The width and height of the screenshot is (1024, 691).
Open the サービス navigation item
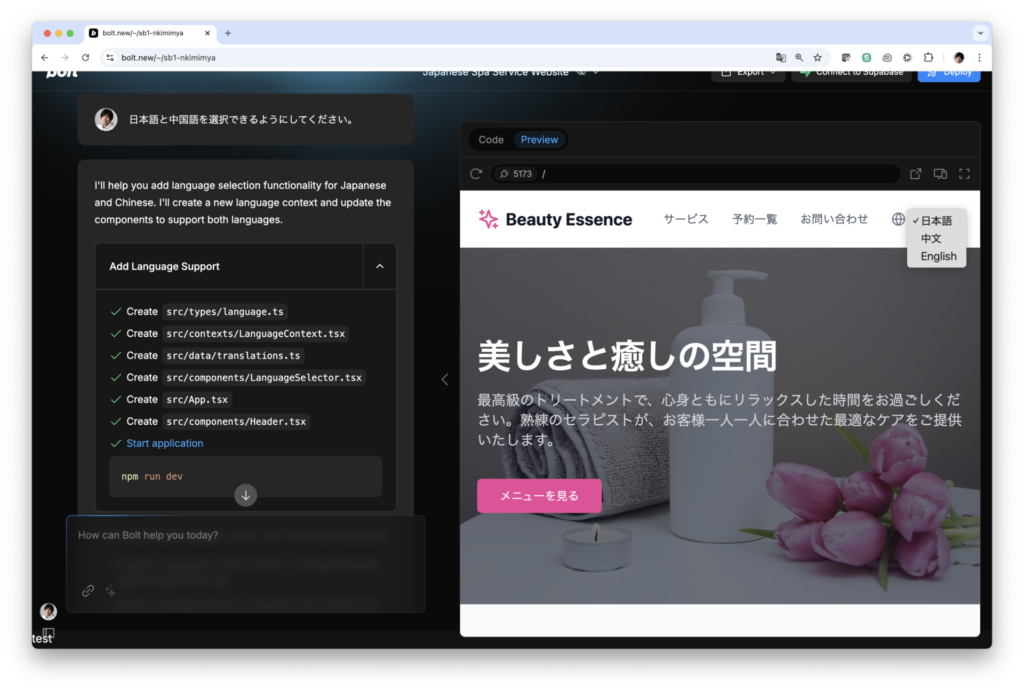(x=685, y=219)
